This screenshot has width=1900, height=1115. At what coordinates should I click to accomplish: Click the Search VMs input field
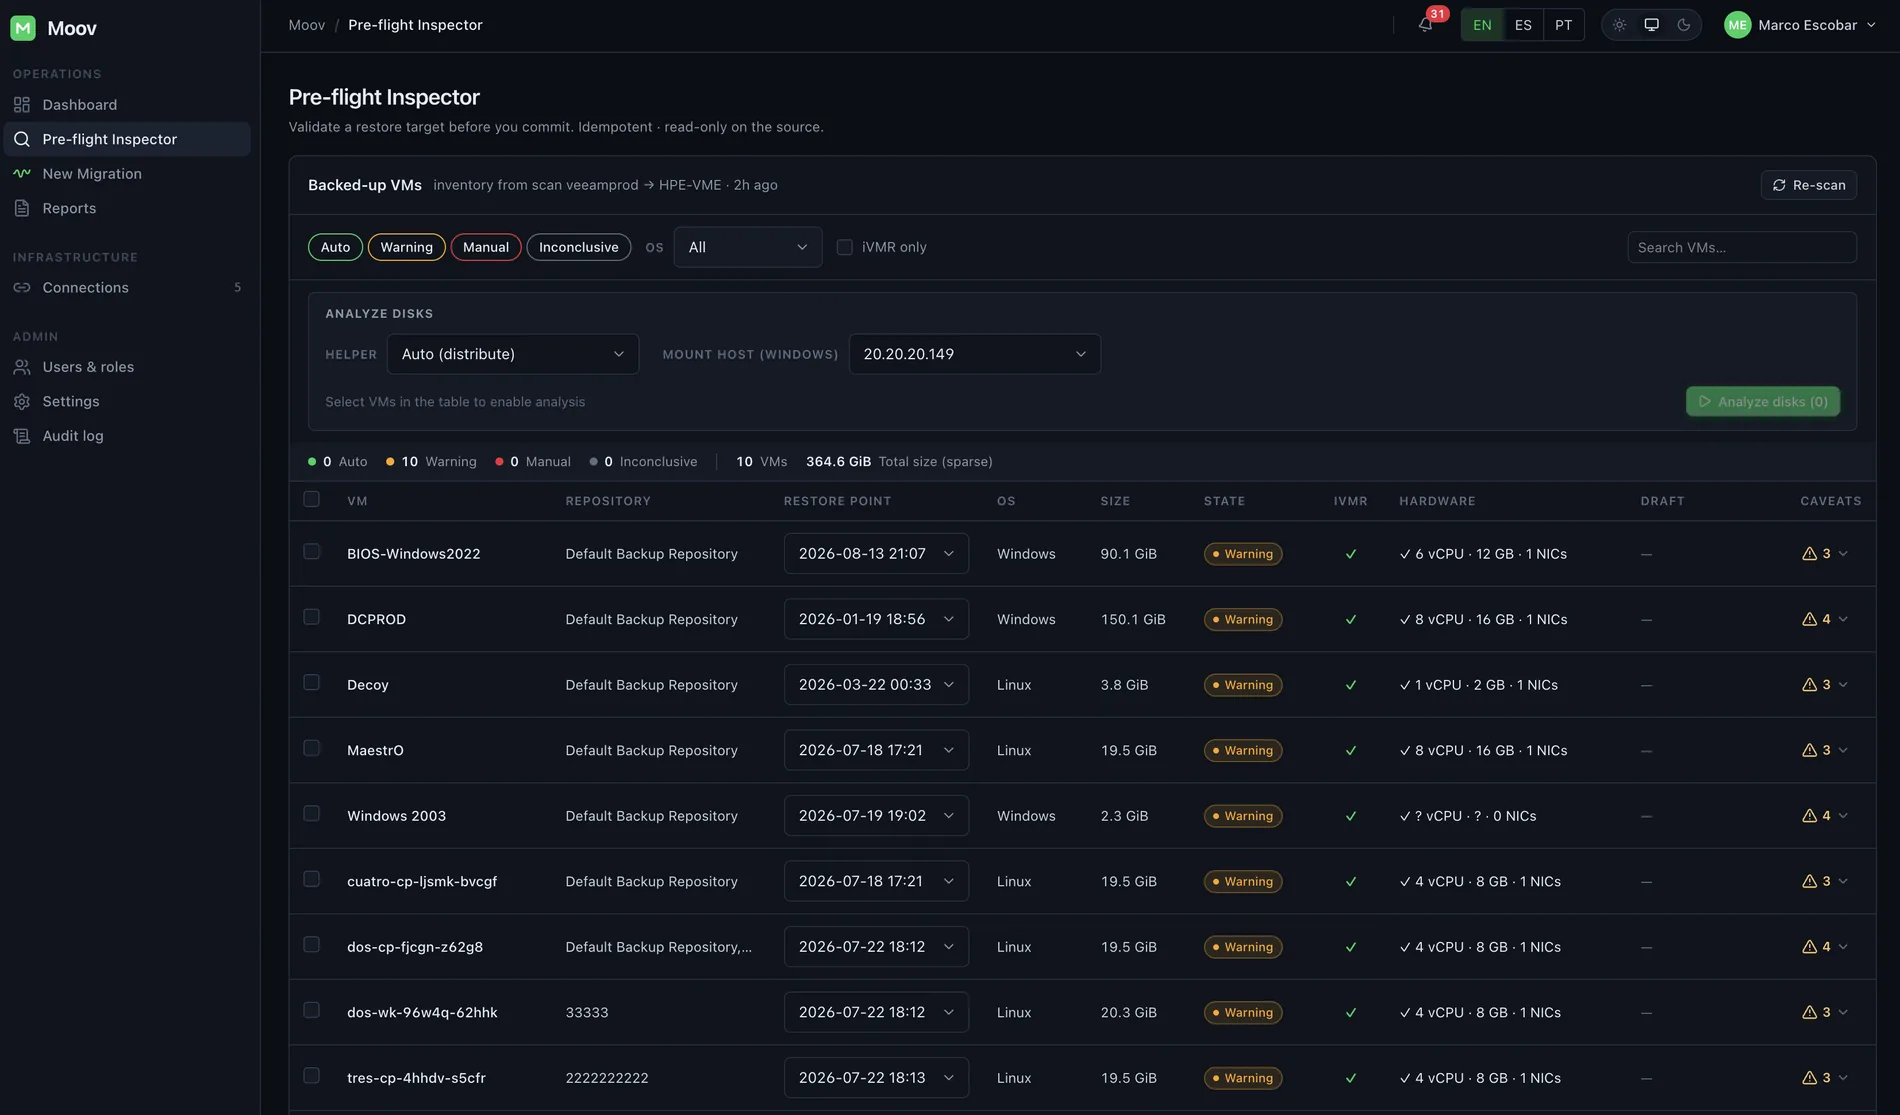[x=1742, y=247]
